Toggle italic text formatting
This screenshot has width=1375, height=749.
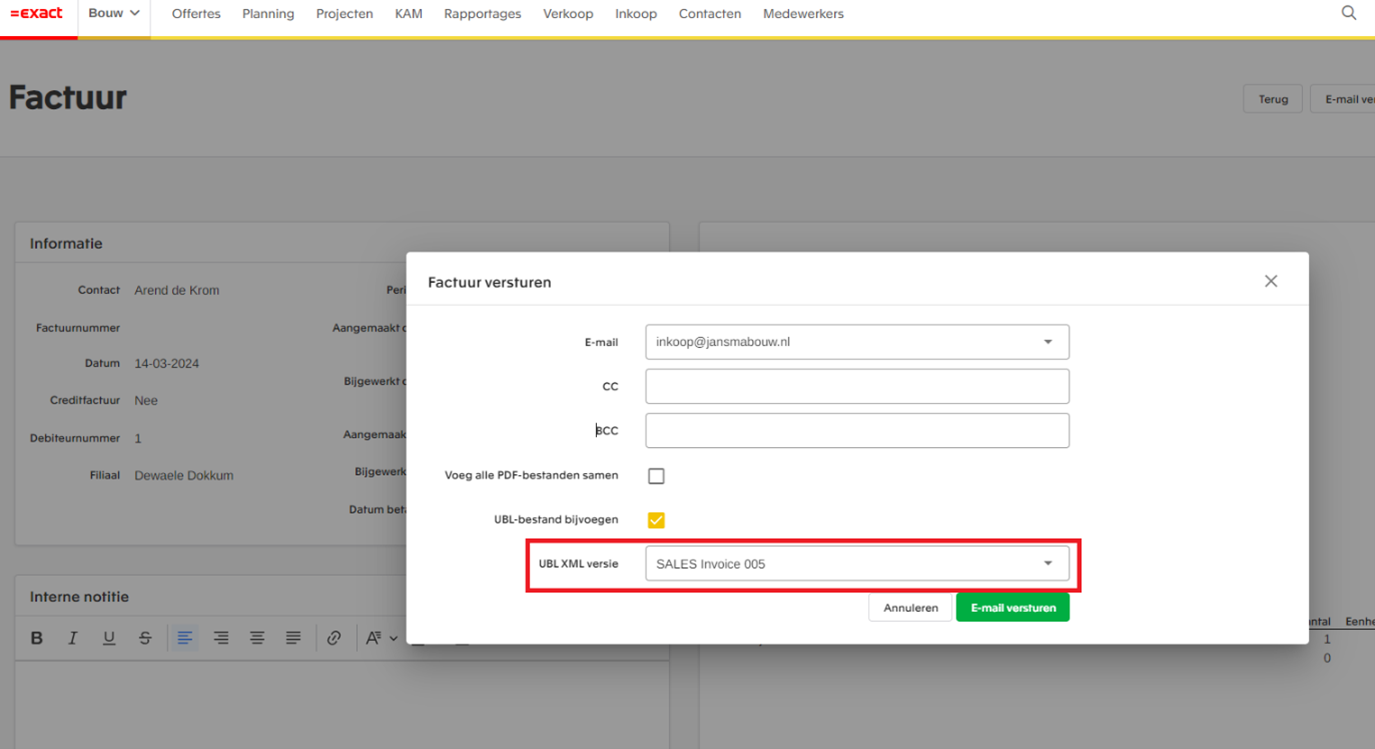pyautogui.click(x=73, y=638)
